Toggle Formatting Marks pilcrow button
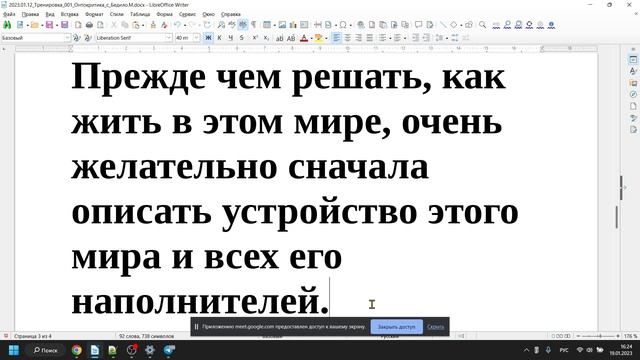Image resolution: width=640 pixels, height=360 pixels. (x=253, y=25)
